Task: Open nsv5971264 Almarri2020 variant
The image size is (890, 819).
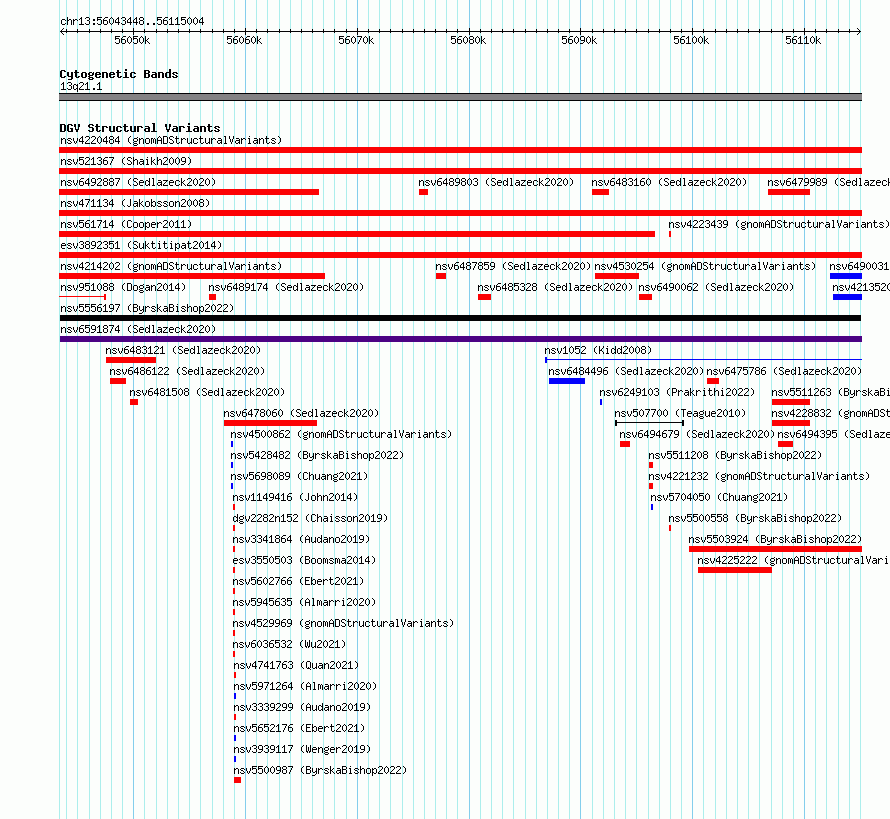Action: [305, 686]
